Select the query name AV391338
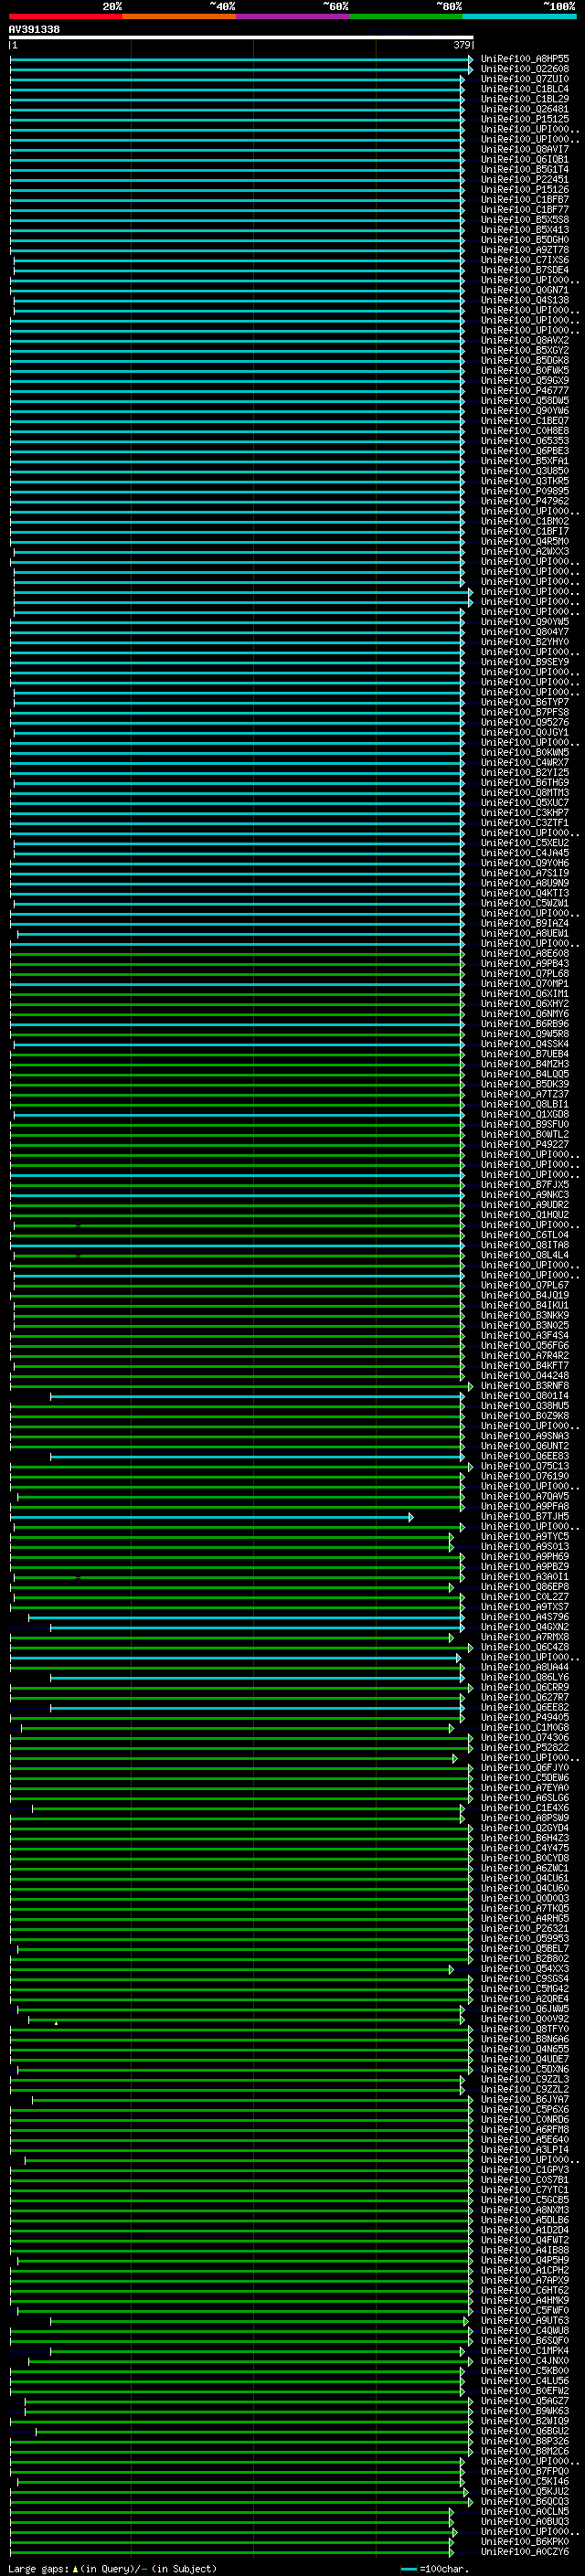Screen dimensions: 585x2576 click(x=34, y=29)
